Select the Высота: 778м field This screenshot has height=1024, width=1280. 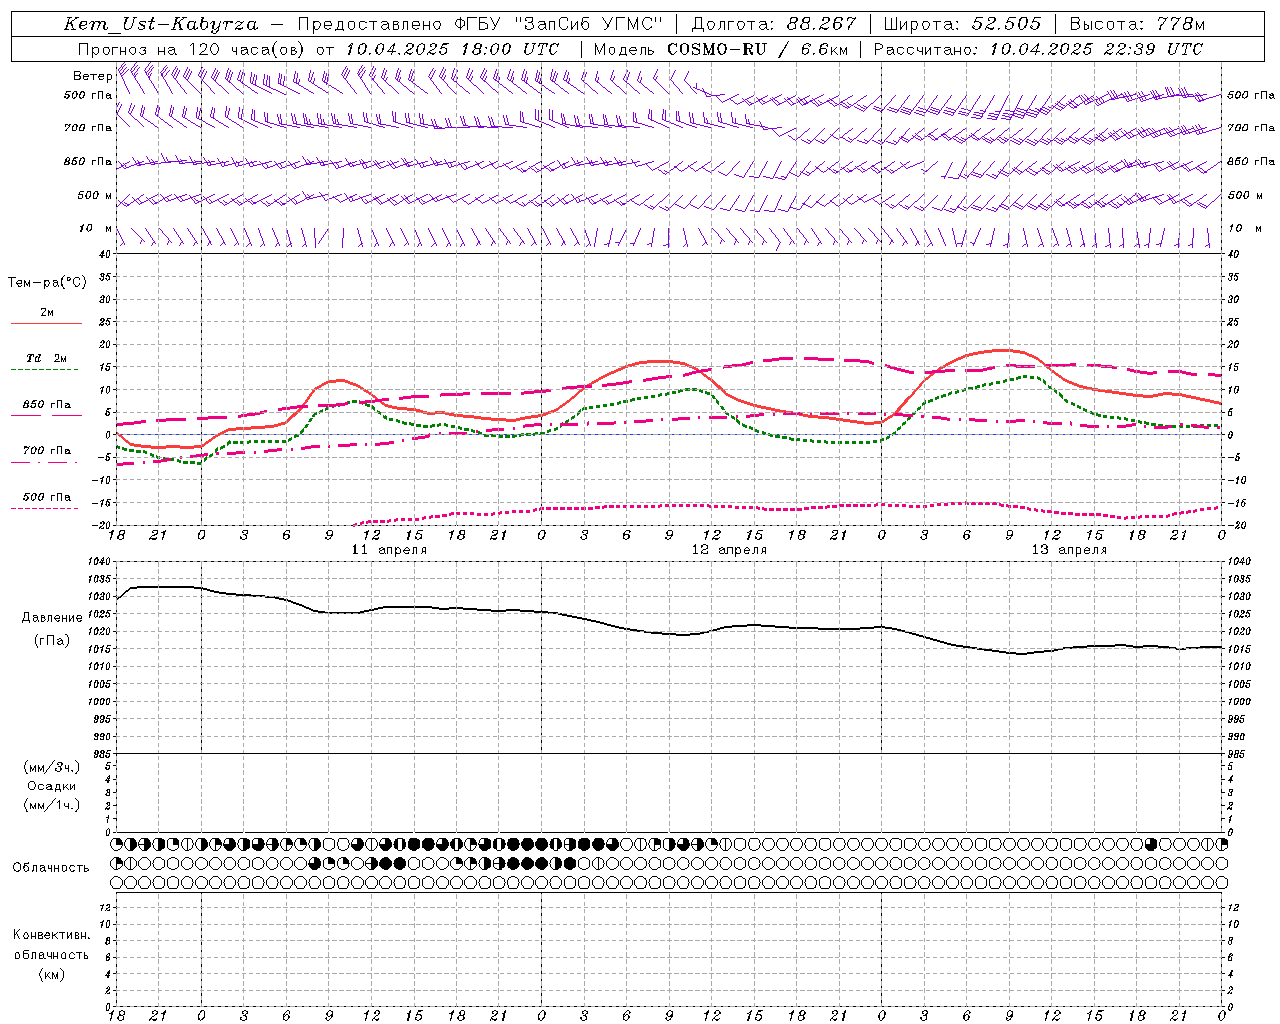(x=1137, y=24)
